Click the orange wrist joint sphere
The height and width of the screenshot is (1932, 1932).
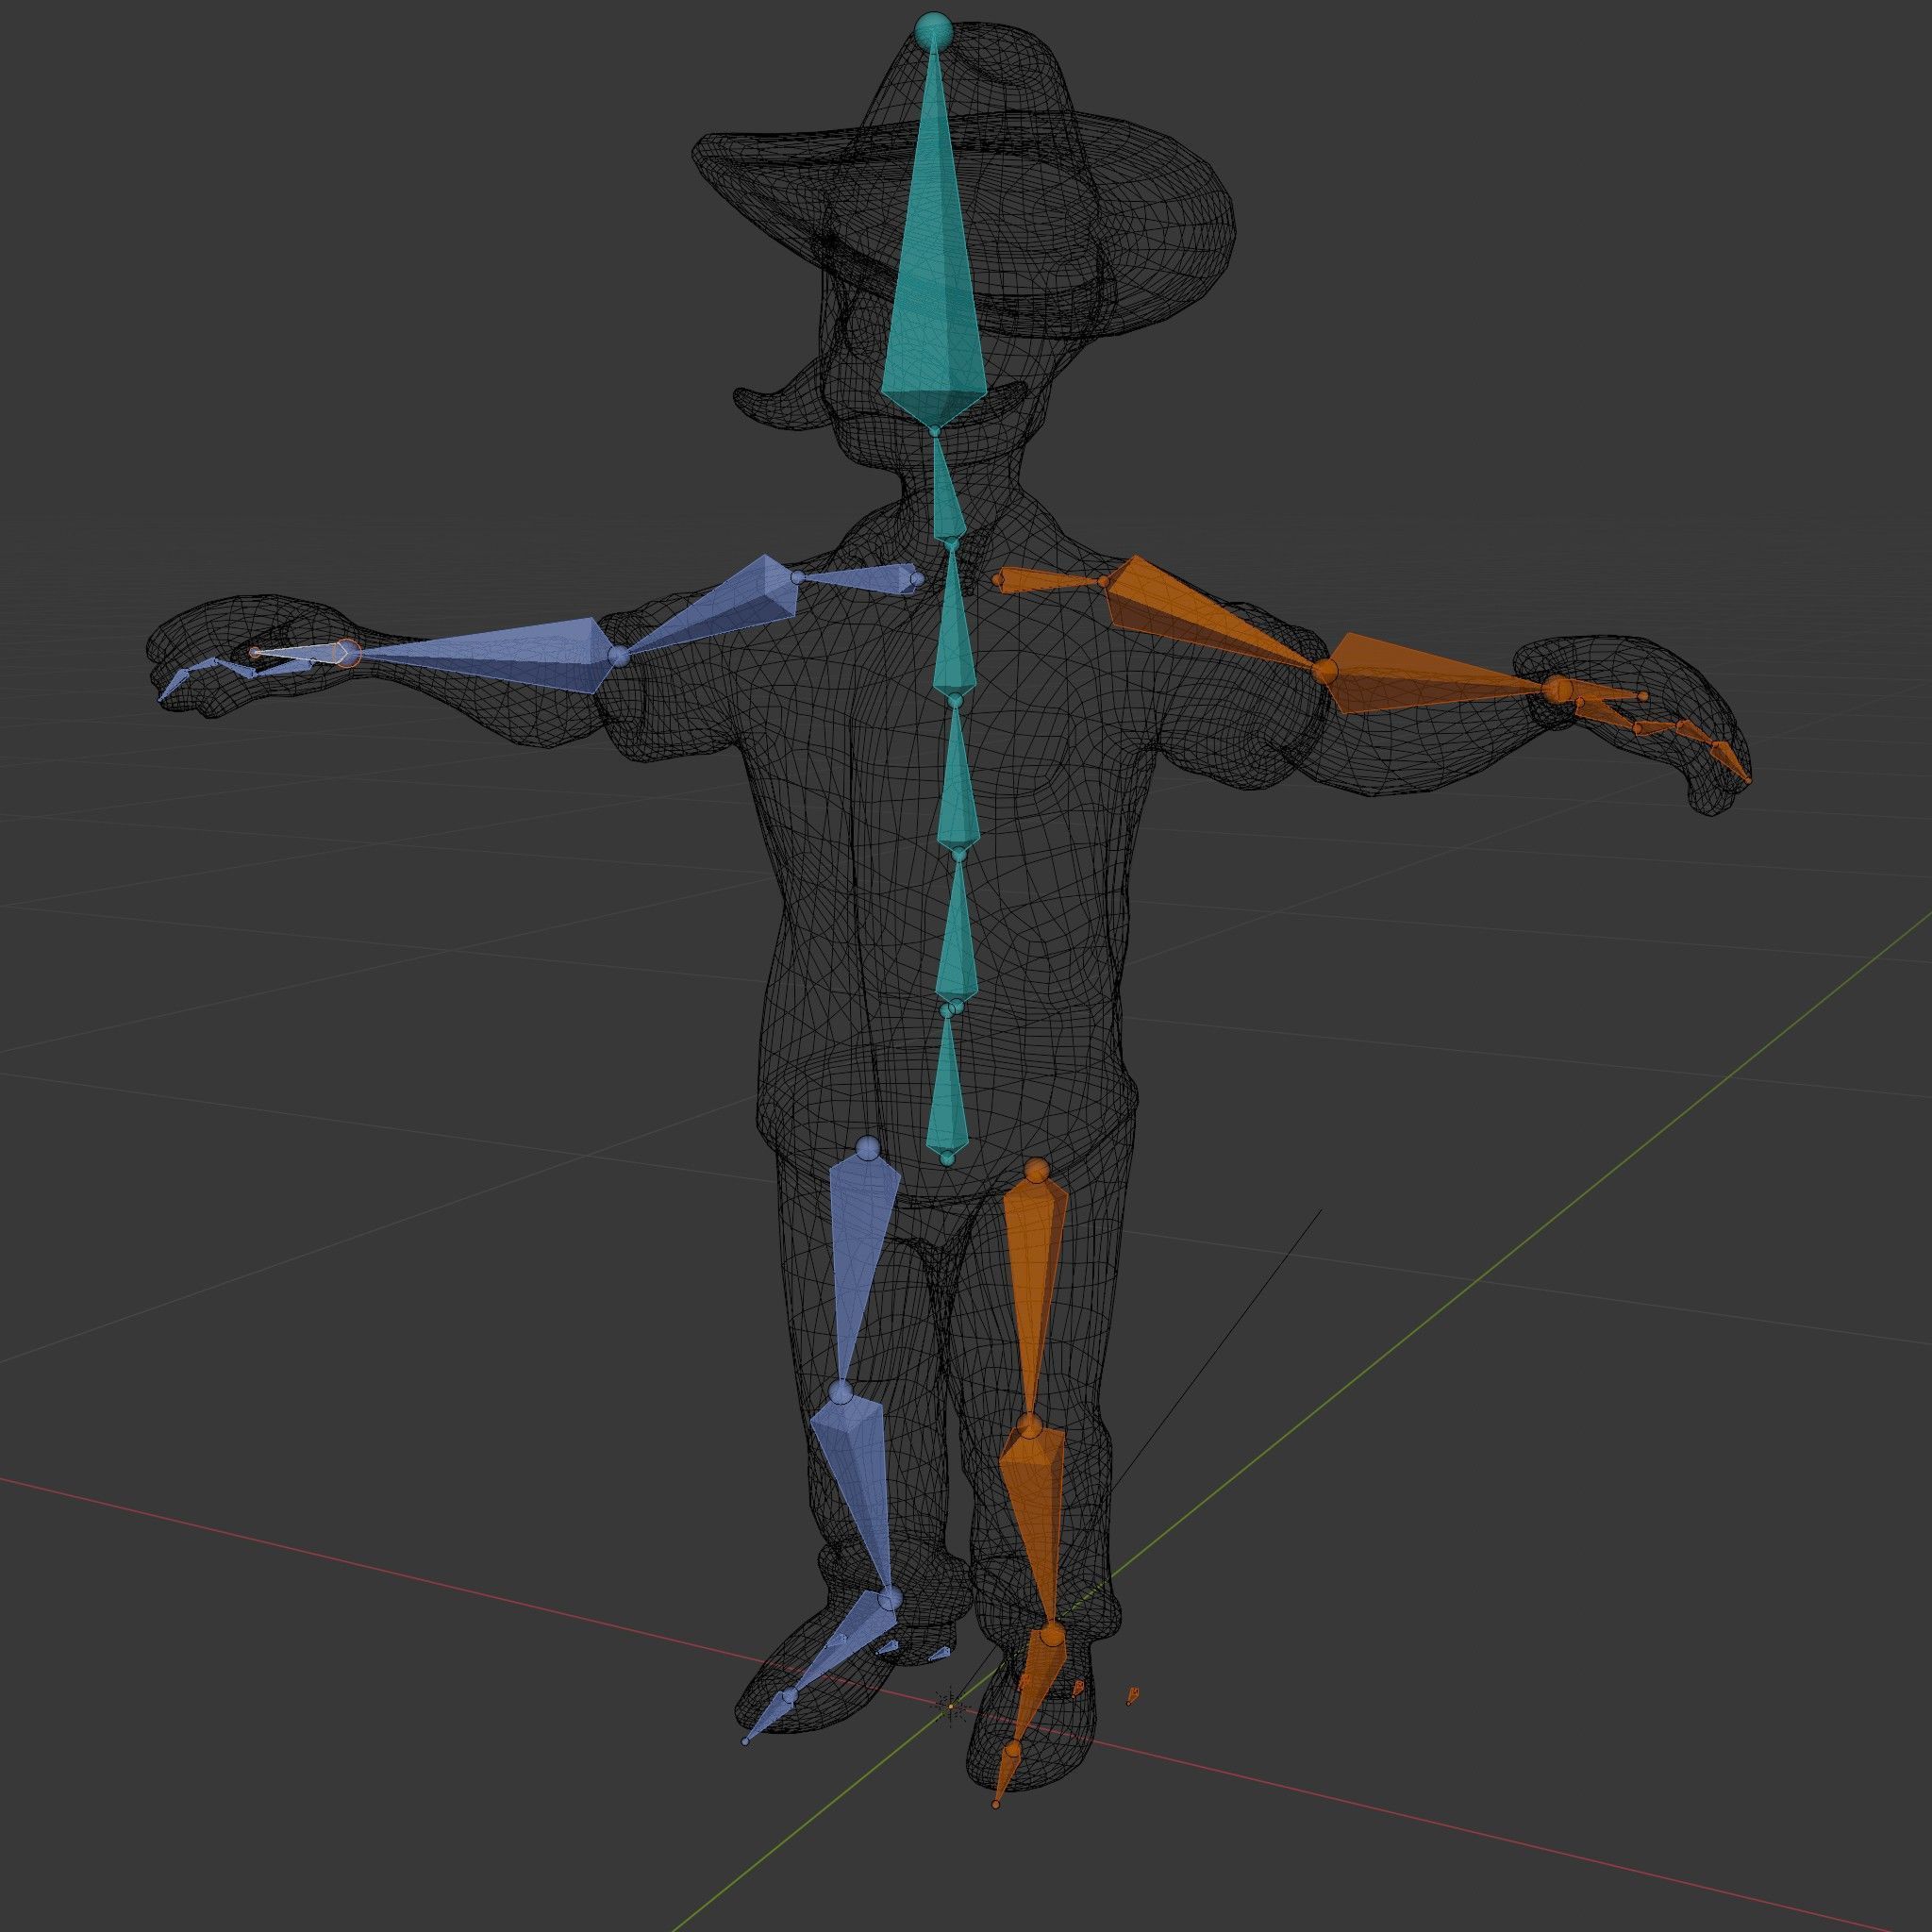pos(1557,689)
